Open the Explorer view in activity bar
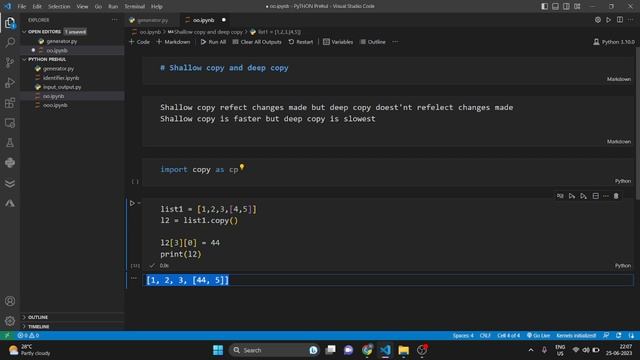This screenshot has width=640, height=360. click(10, 23)
